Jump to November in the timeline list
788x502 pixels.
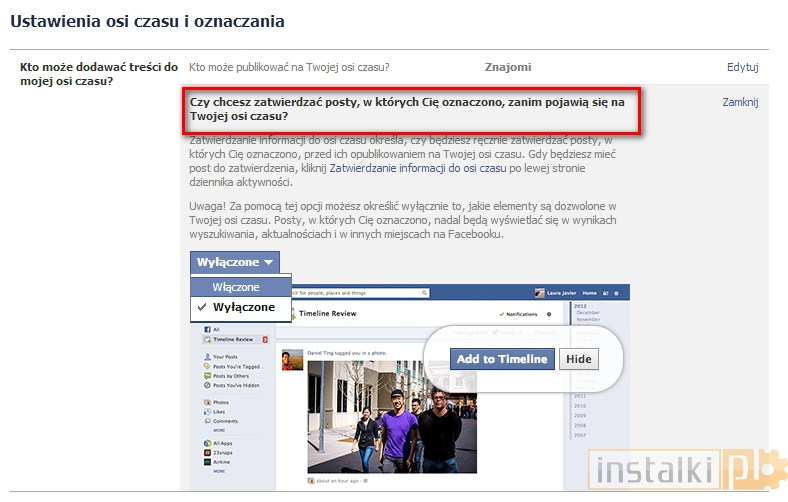(588, 319)
